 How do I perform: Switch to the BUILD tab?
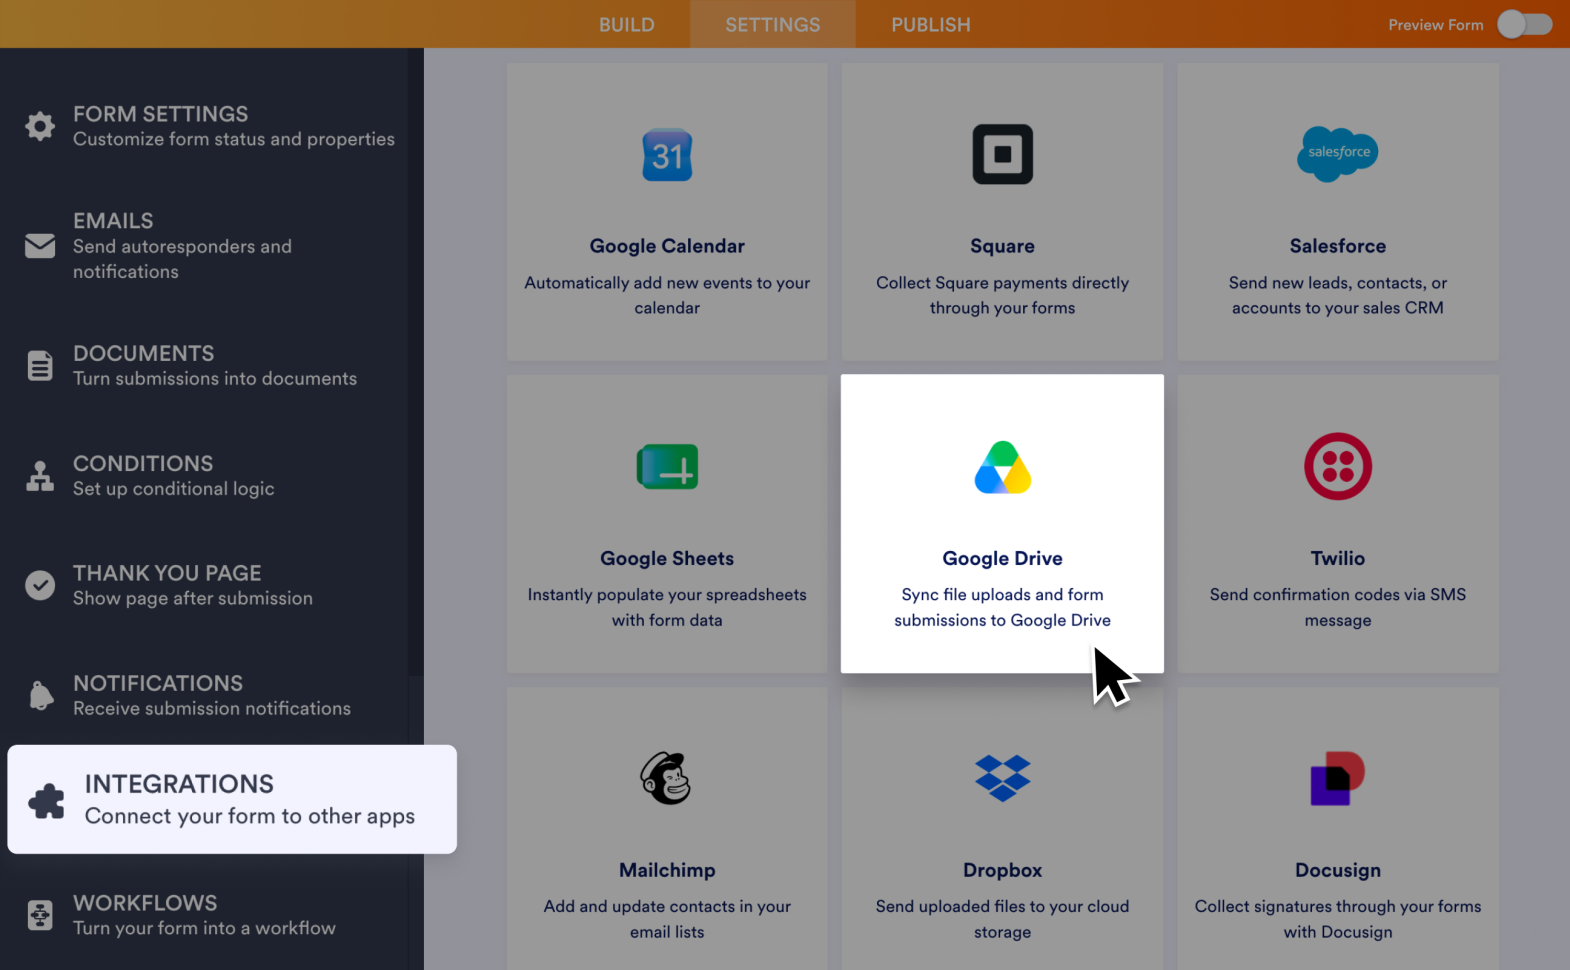tap(627, 24)
